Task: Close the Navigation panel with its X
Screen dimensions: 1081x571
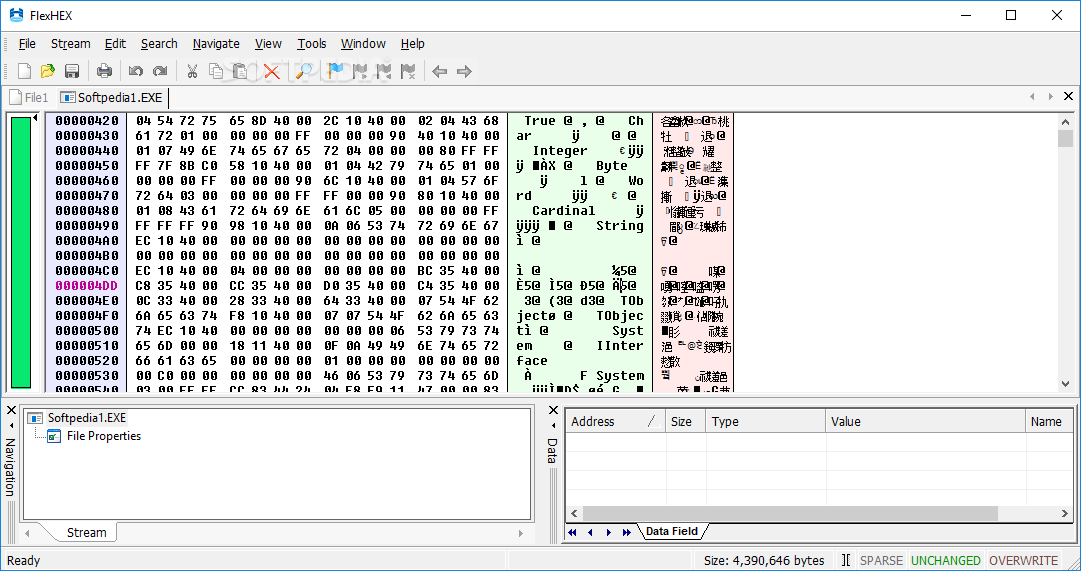Action: tap(11, 410)
